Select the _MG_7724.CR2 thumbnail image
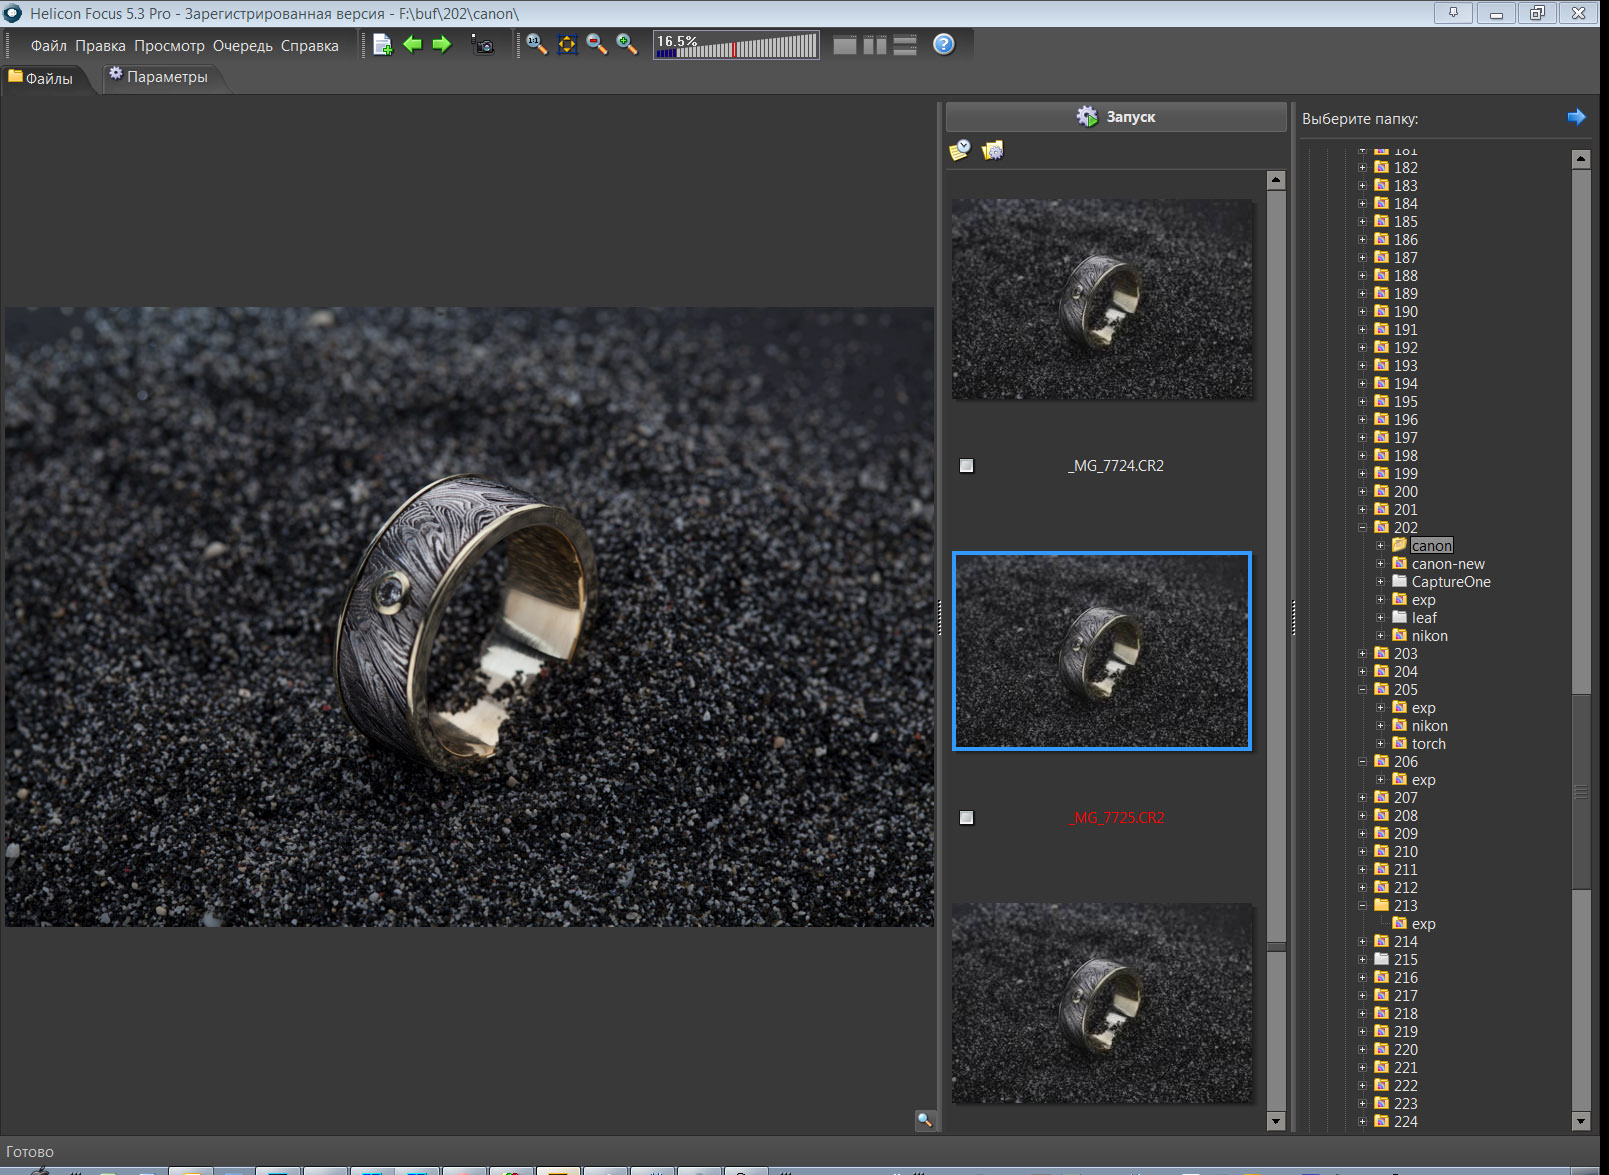The width and height of the screenshot is (1609, 1175). coord(1101,299)
